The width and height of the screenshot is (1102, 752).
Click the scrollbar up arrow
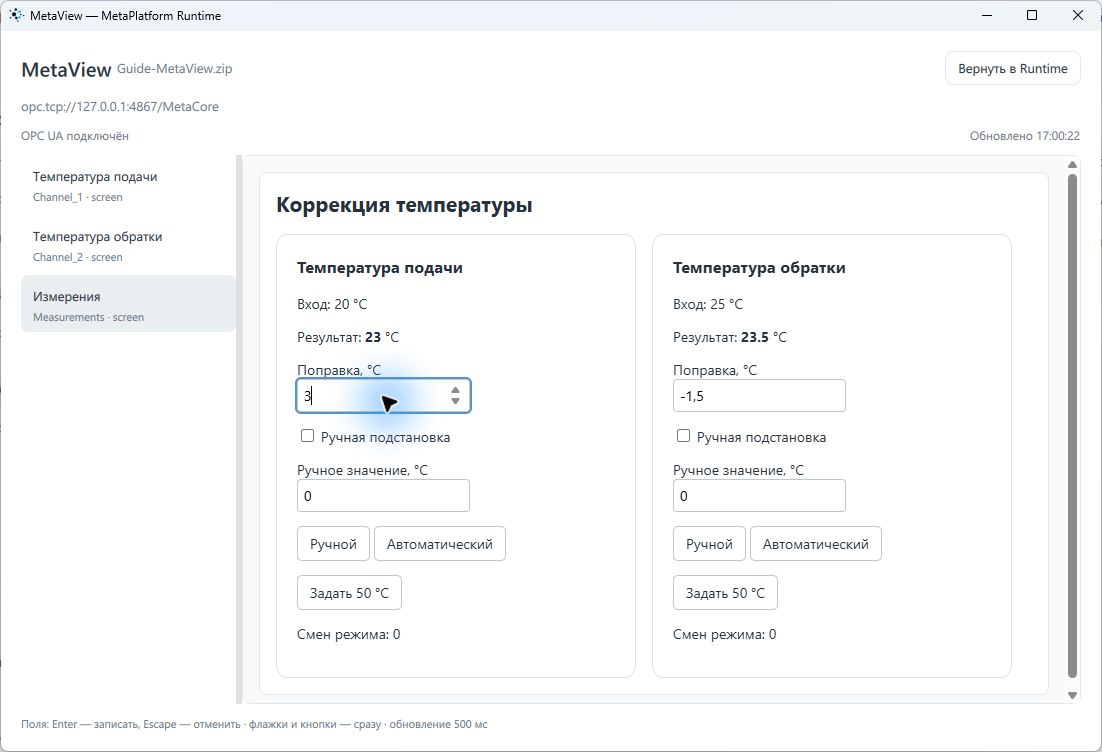point(1072,164)
